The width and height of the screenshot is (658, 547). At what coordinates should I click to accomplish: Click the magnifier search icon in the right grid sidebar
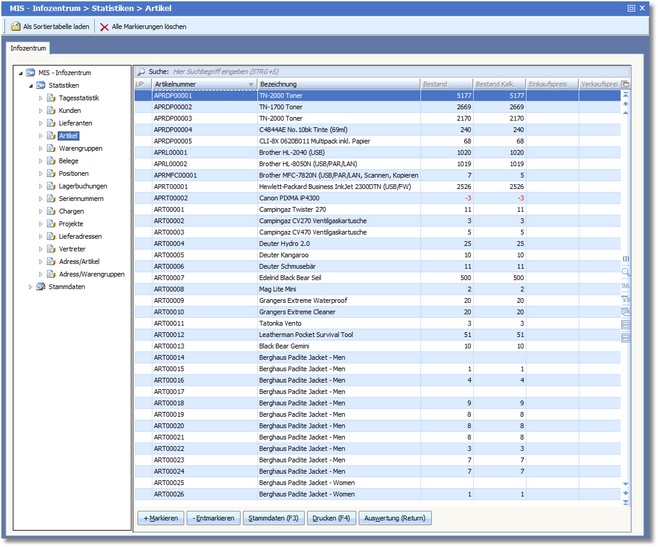click(x=626, y=271)
